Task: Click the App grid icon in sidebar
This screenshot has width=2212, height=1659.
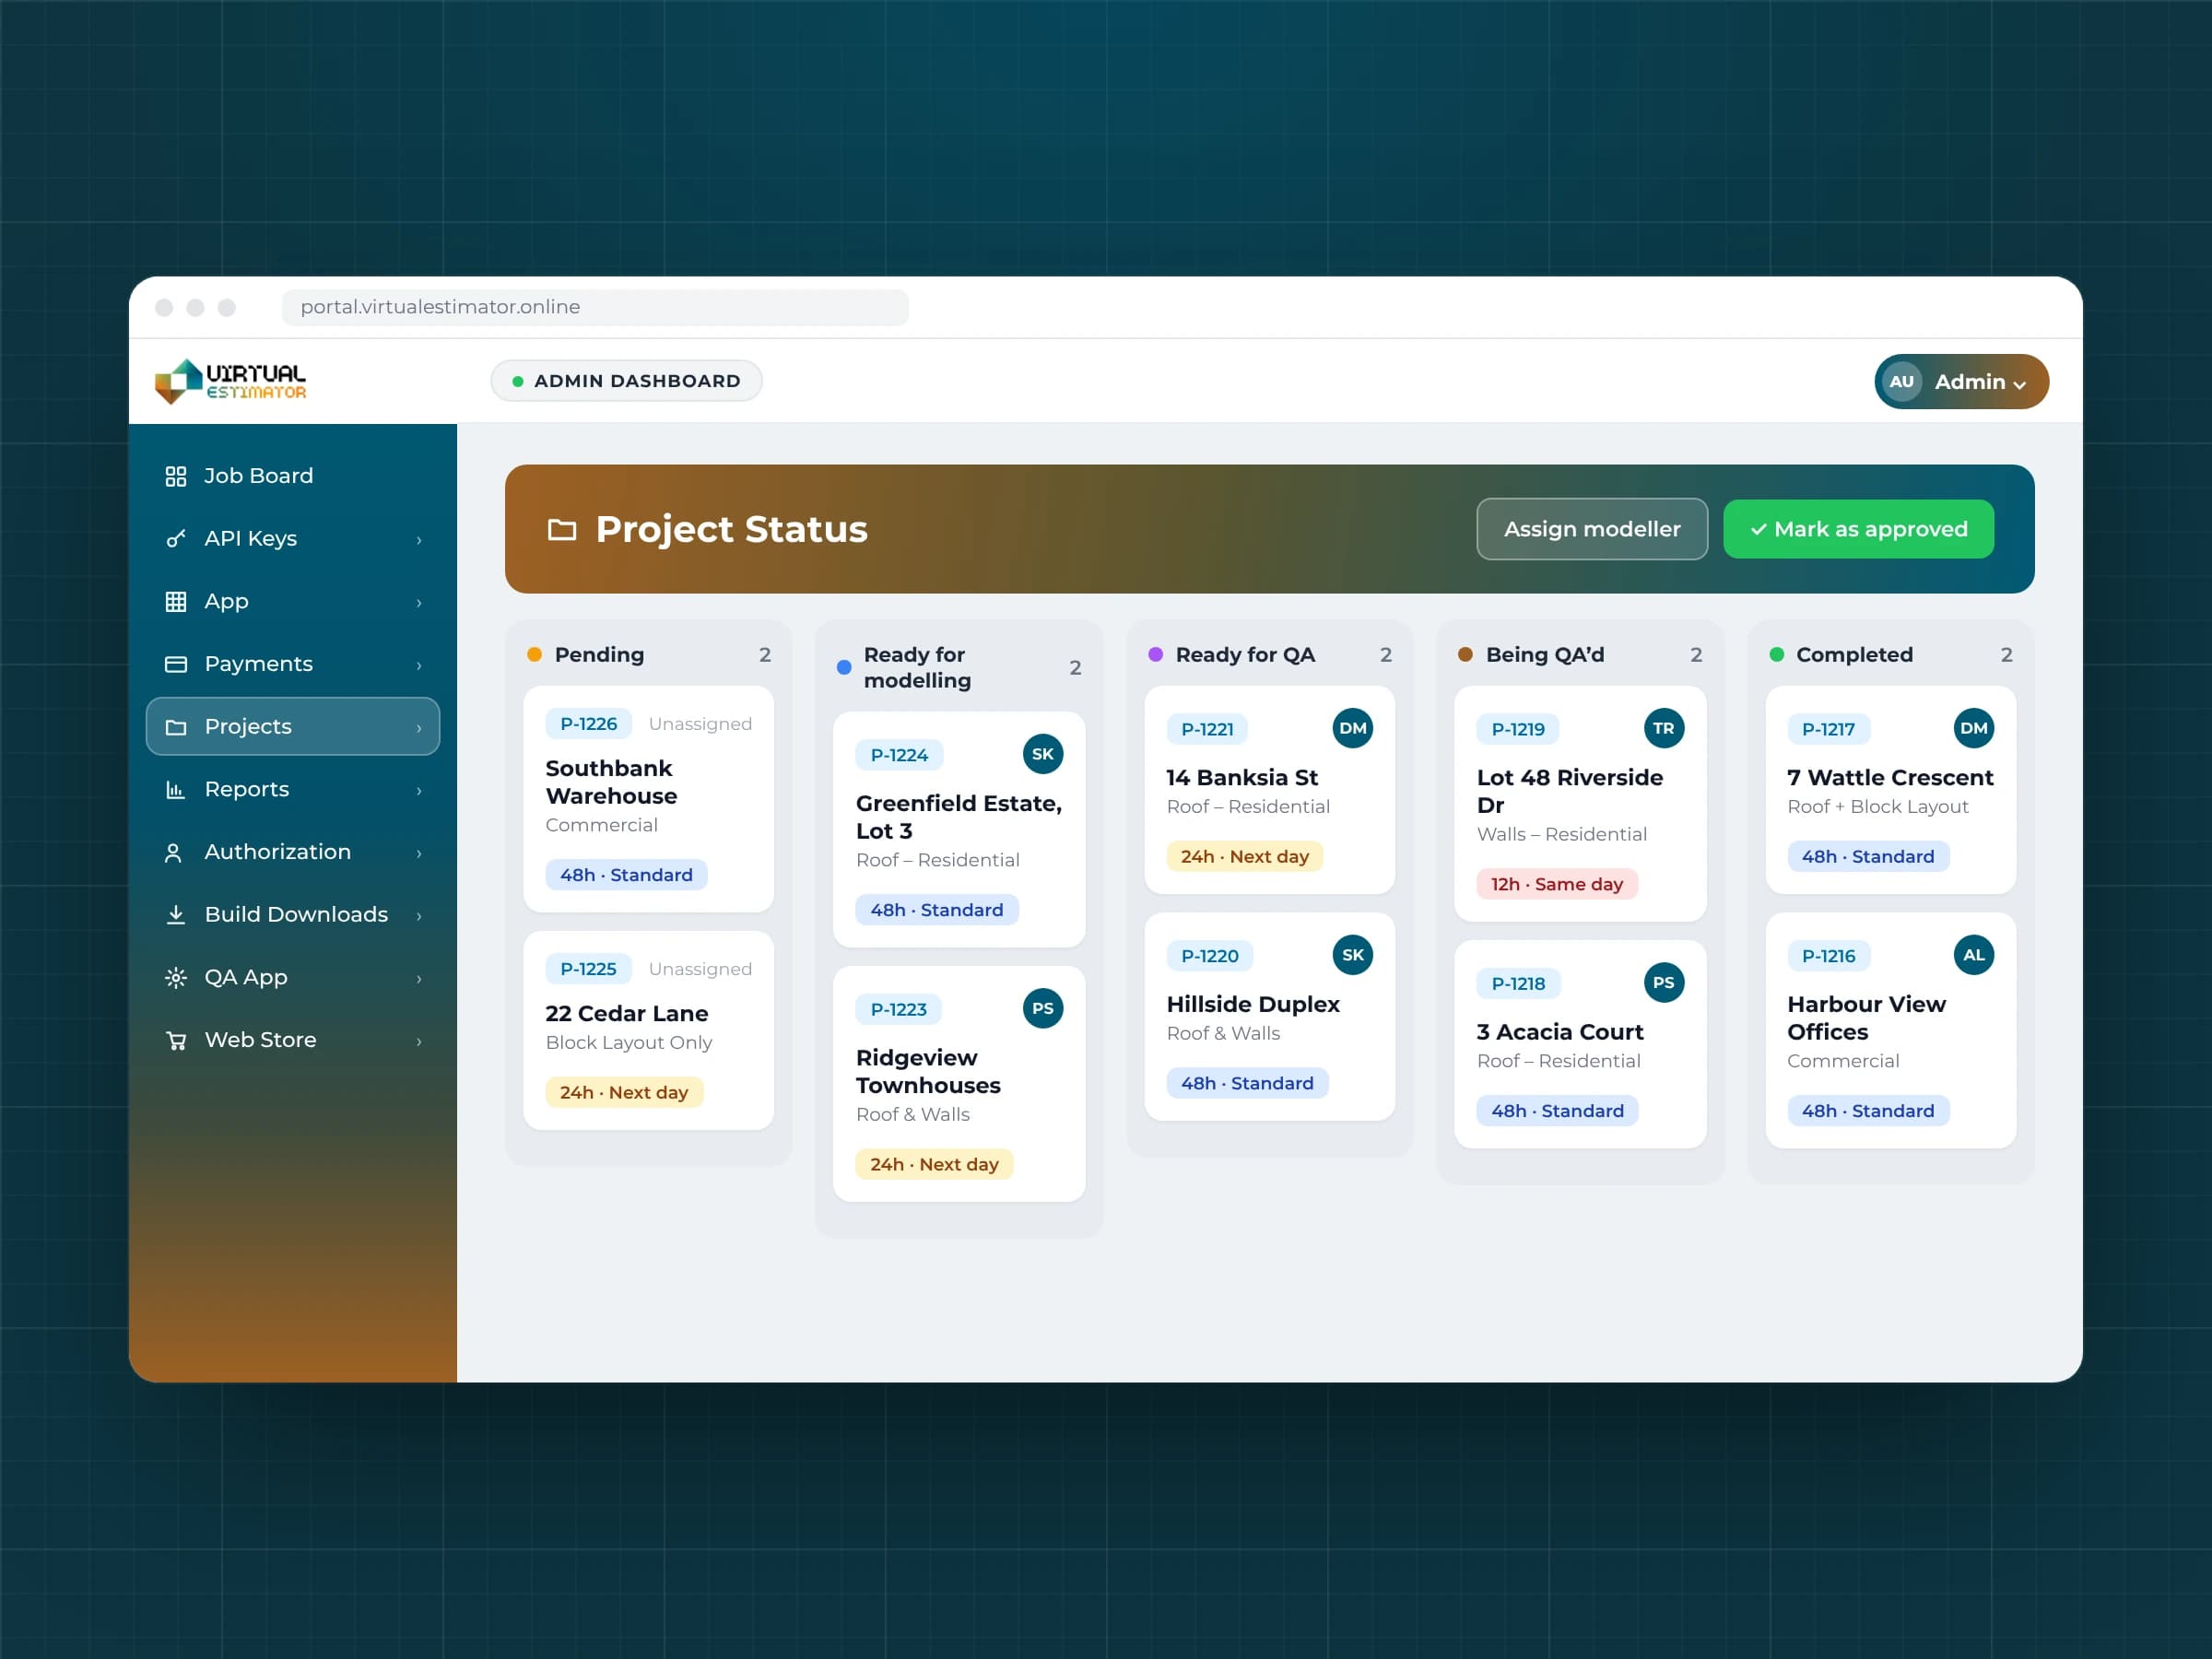Action: click(x=176, y=601)
